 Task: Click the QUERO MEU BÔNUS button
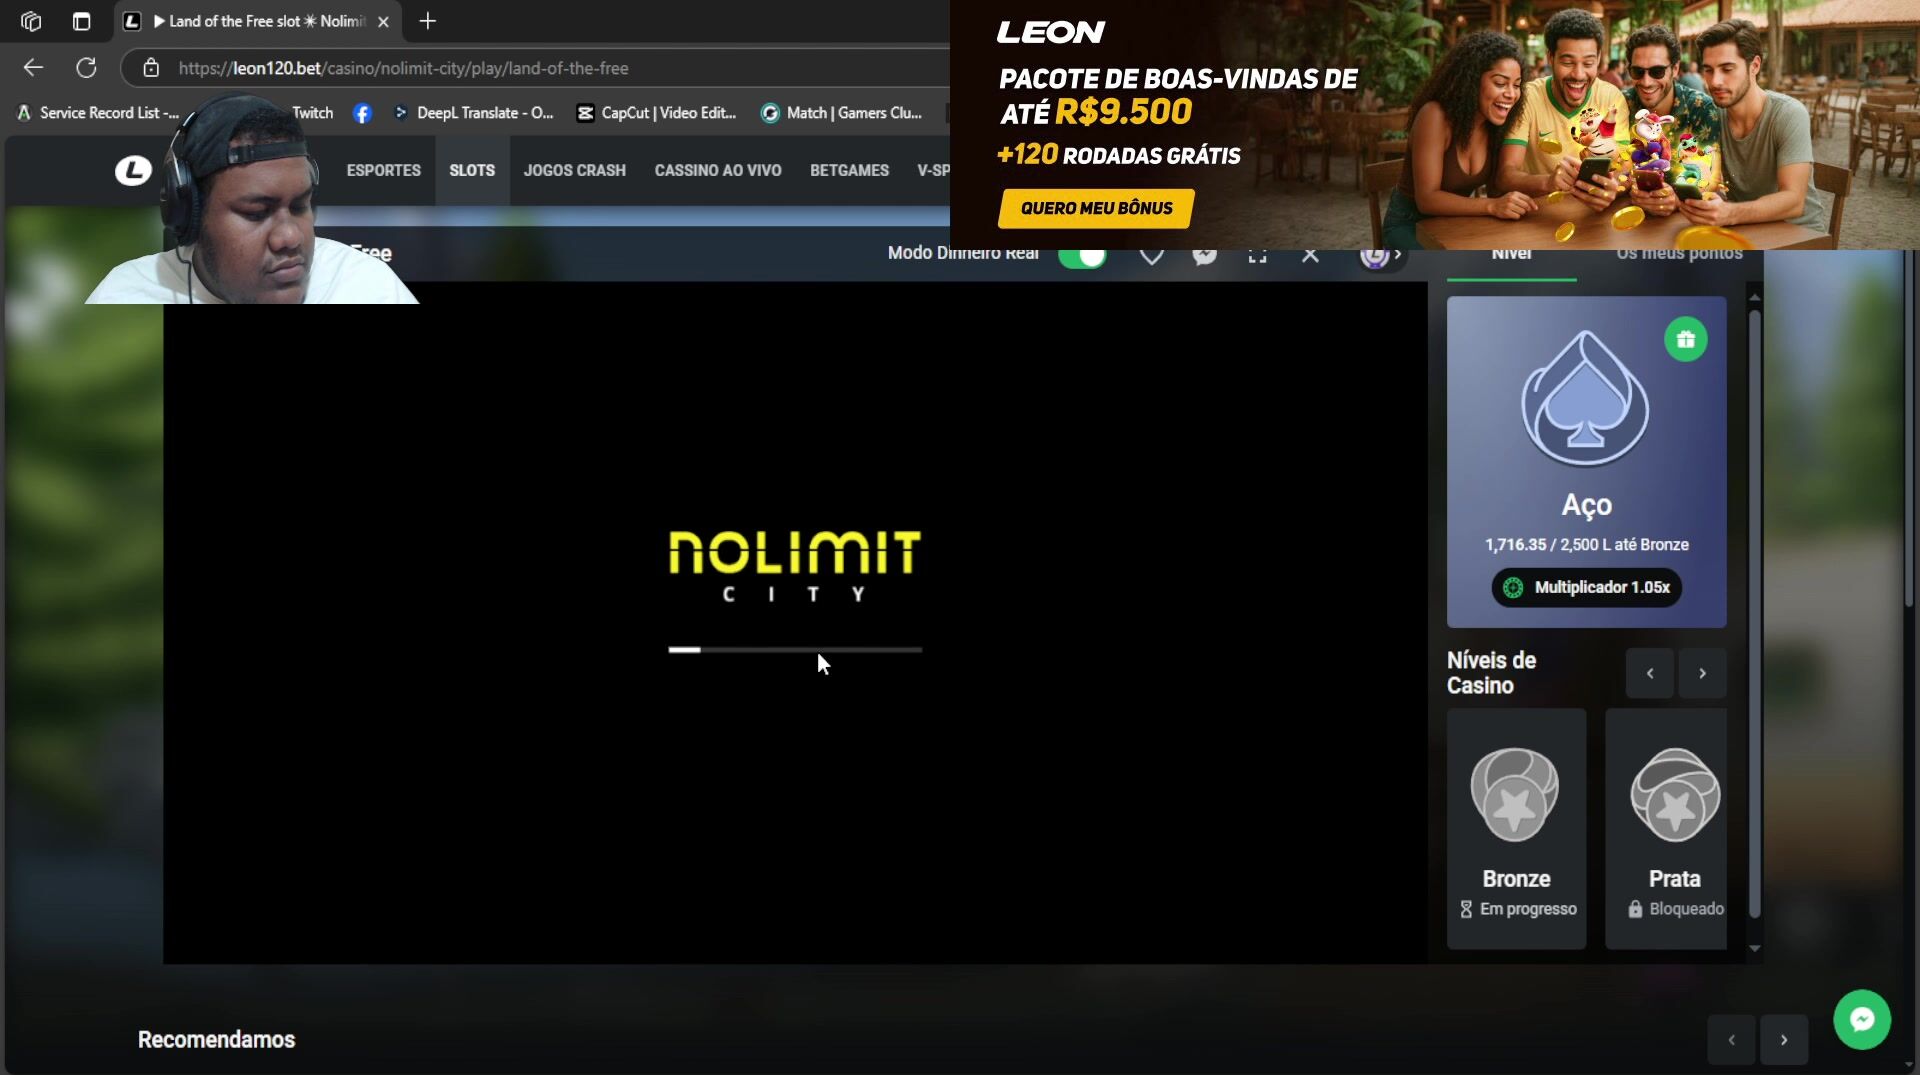tap(1096, 208)
